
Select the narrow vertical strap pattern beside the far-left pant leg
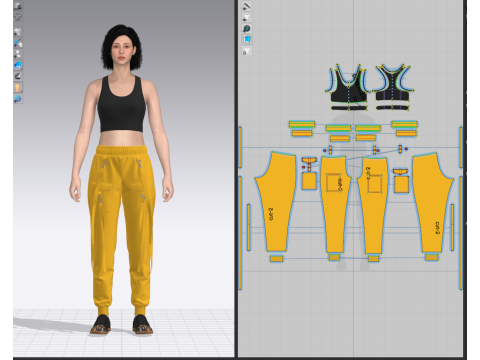point(249,227)
